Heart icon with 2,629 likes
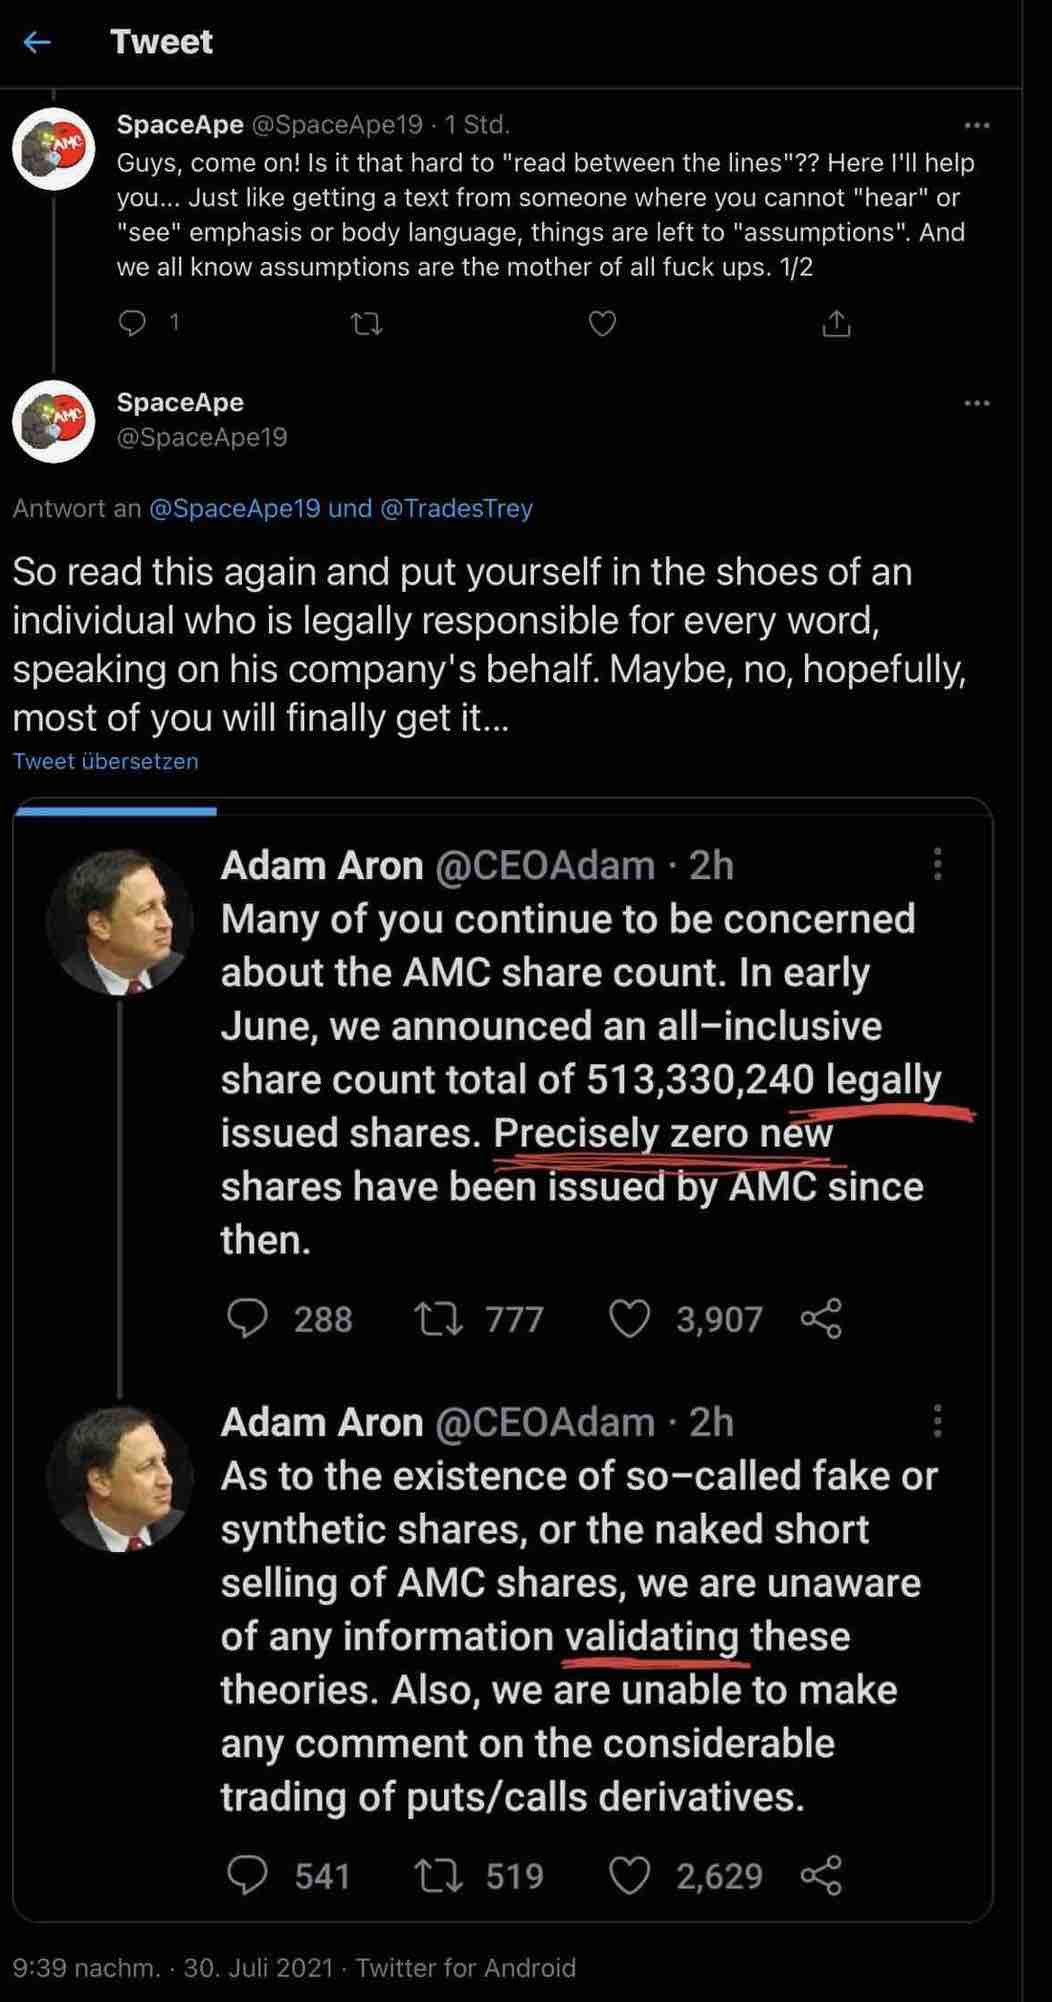Screen dimensions: 1052x2002 [x=630, y=1875]
